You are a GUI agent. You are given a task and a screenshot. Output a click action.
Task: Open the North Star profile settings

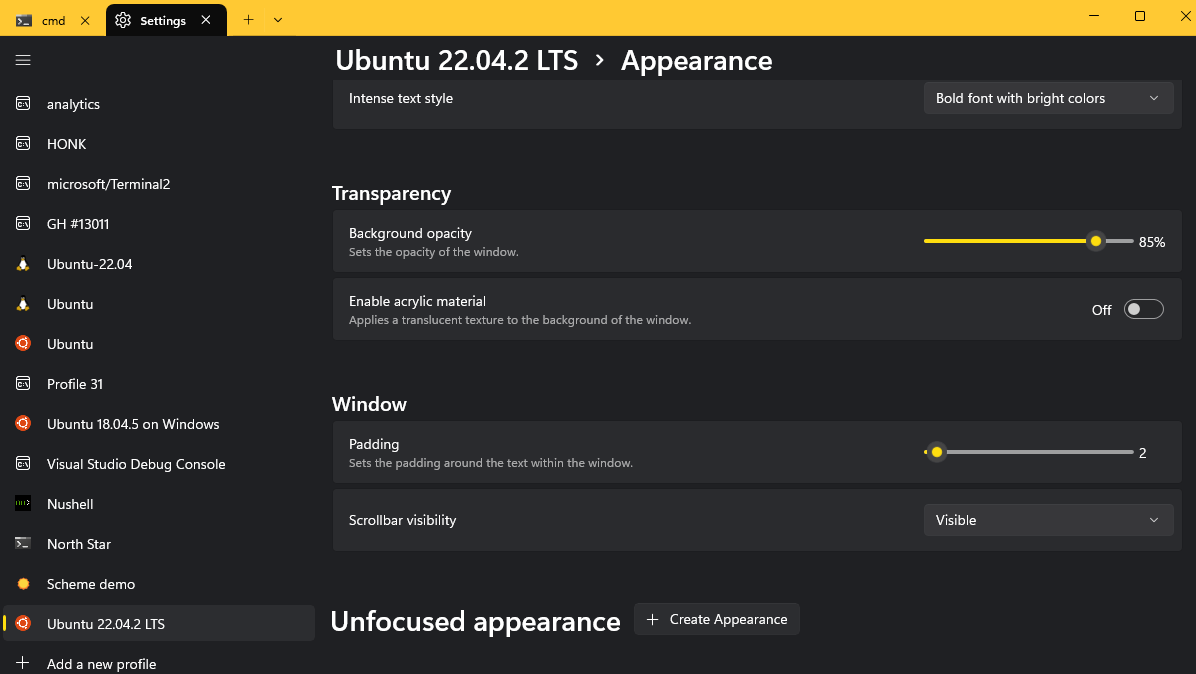click(79, 543)
